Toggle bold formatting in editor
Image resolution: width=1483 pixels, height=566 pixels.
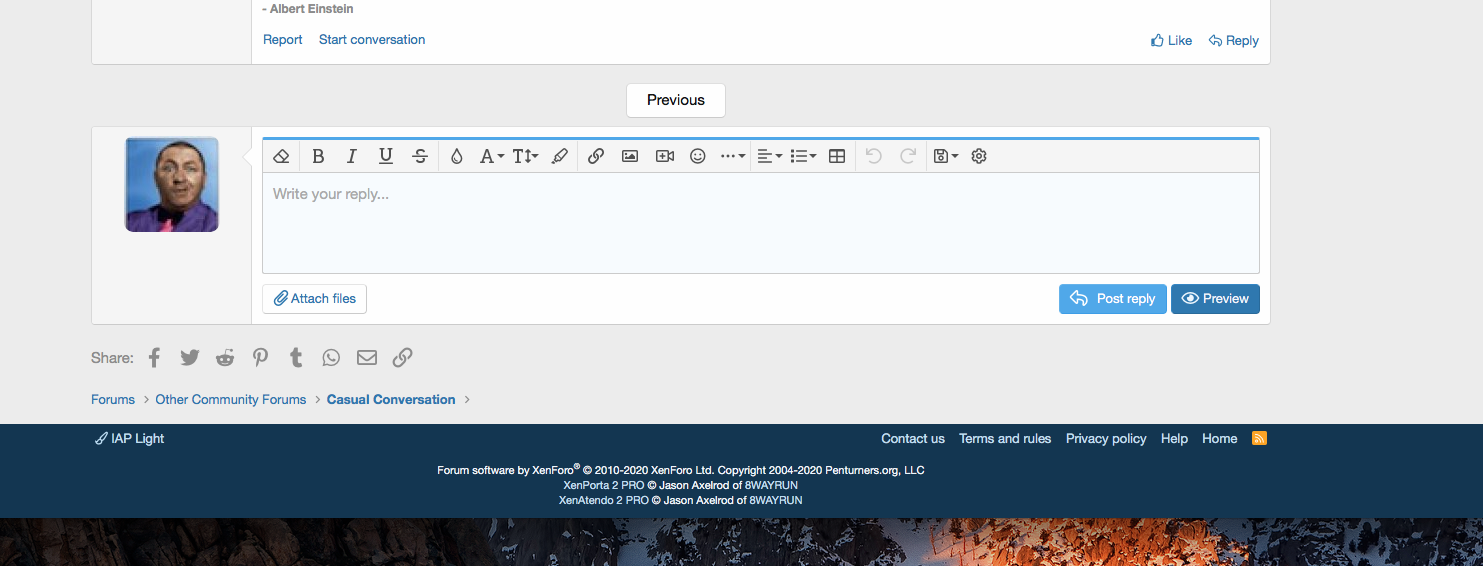318,156
